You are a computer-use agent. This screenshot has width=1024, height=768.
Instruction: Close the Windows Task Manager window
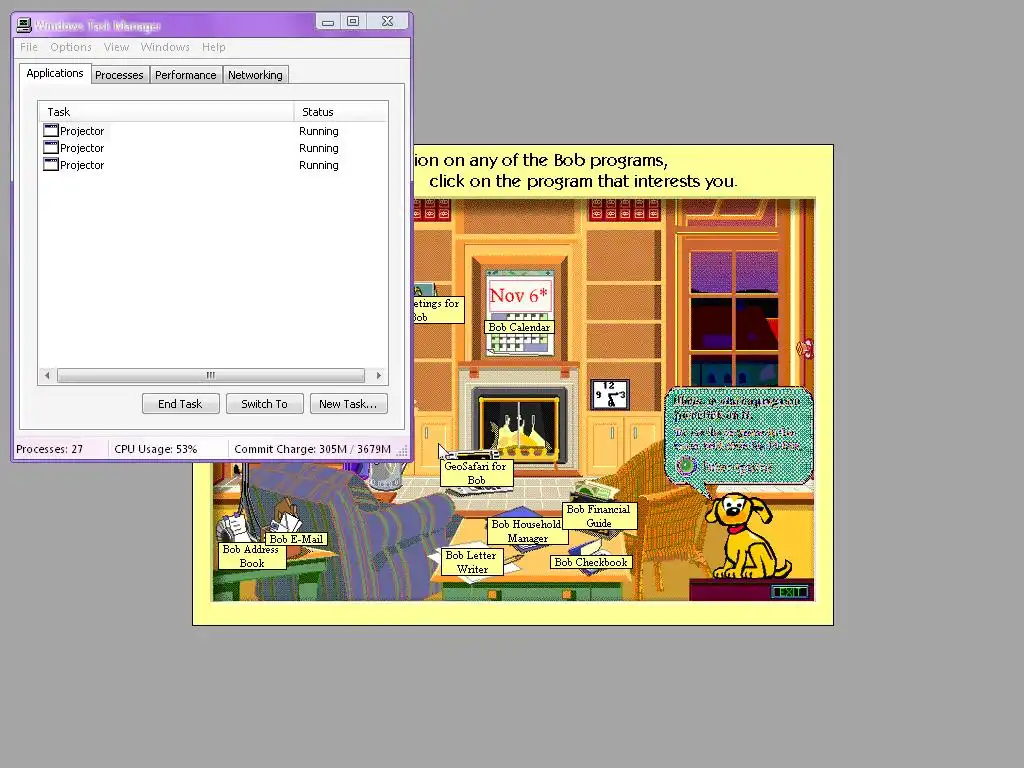point(387,22)
